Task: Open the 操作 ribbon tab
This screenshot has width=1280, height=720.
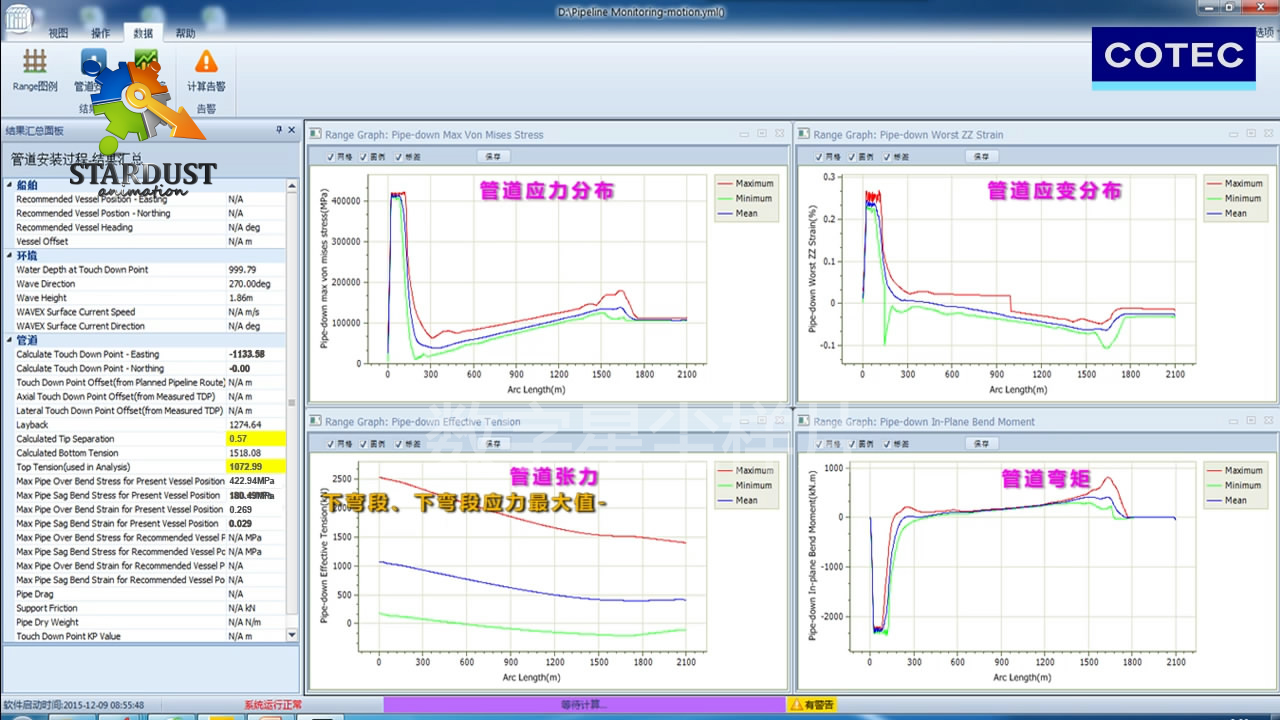Action: [100, 33]
